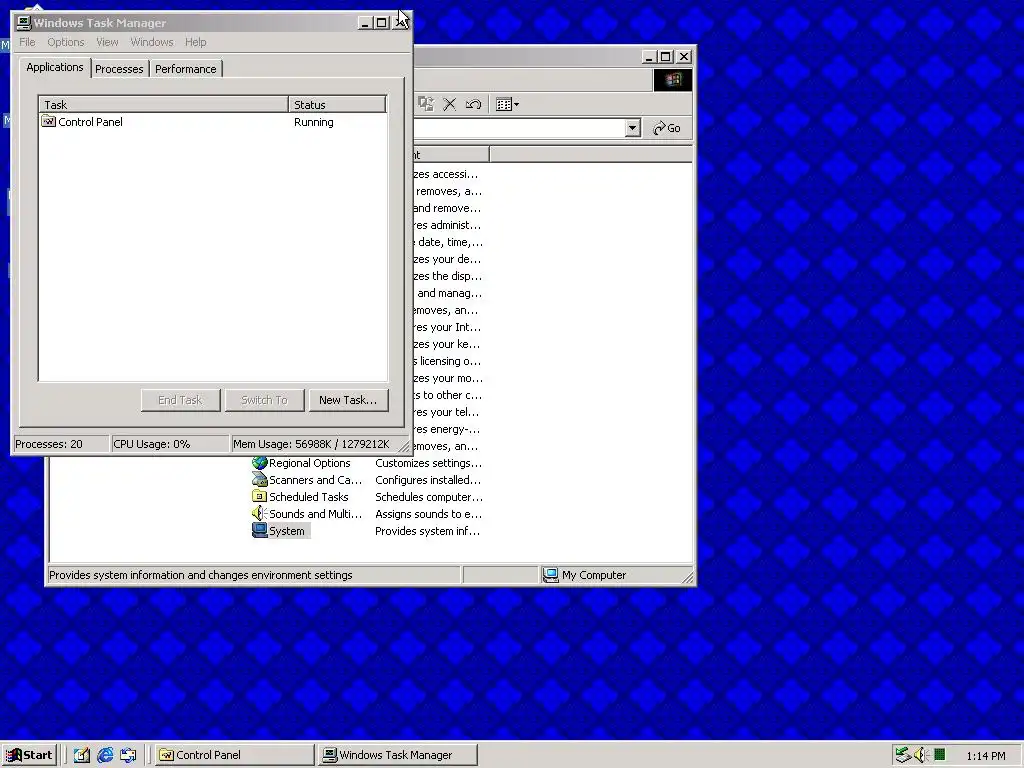Screen dimensions: 1024x768
Task: Select Regional Options item
Action: [x=301, y=463]
